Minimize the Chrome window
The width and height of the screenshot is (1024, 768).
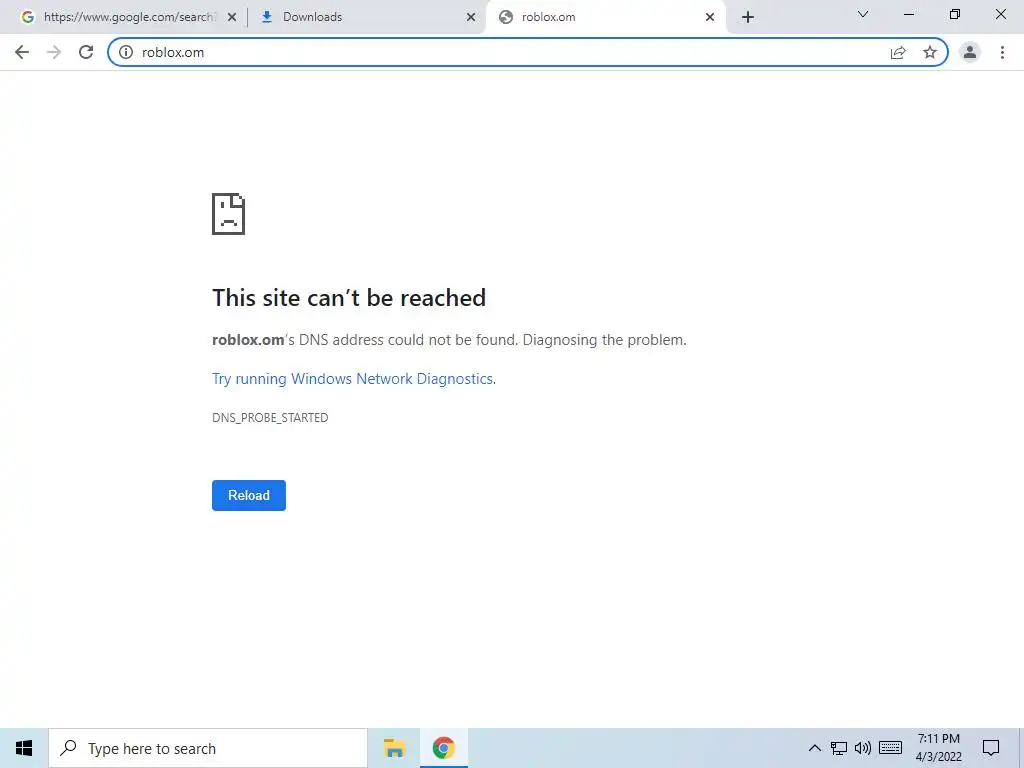click(x=908, y=14)
